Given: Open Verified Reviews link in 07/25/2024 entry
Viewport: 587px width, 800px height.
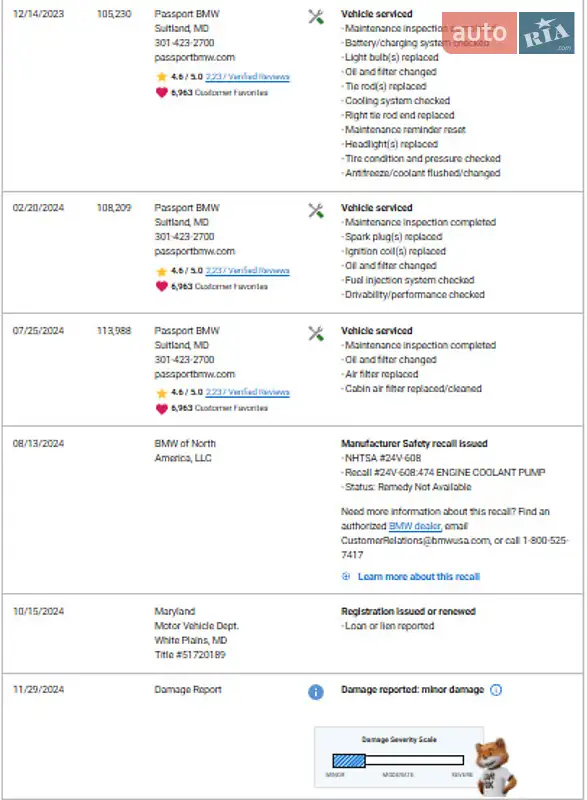Looking at the screenshot, I should [x=247, y=392].
